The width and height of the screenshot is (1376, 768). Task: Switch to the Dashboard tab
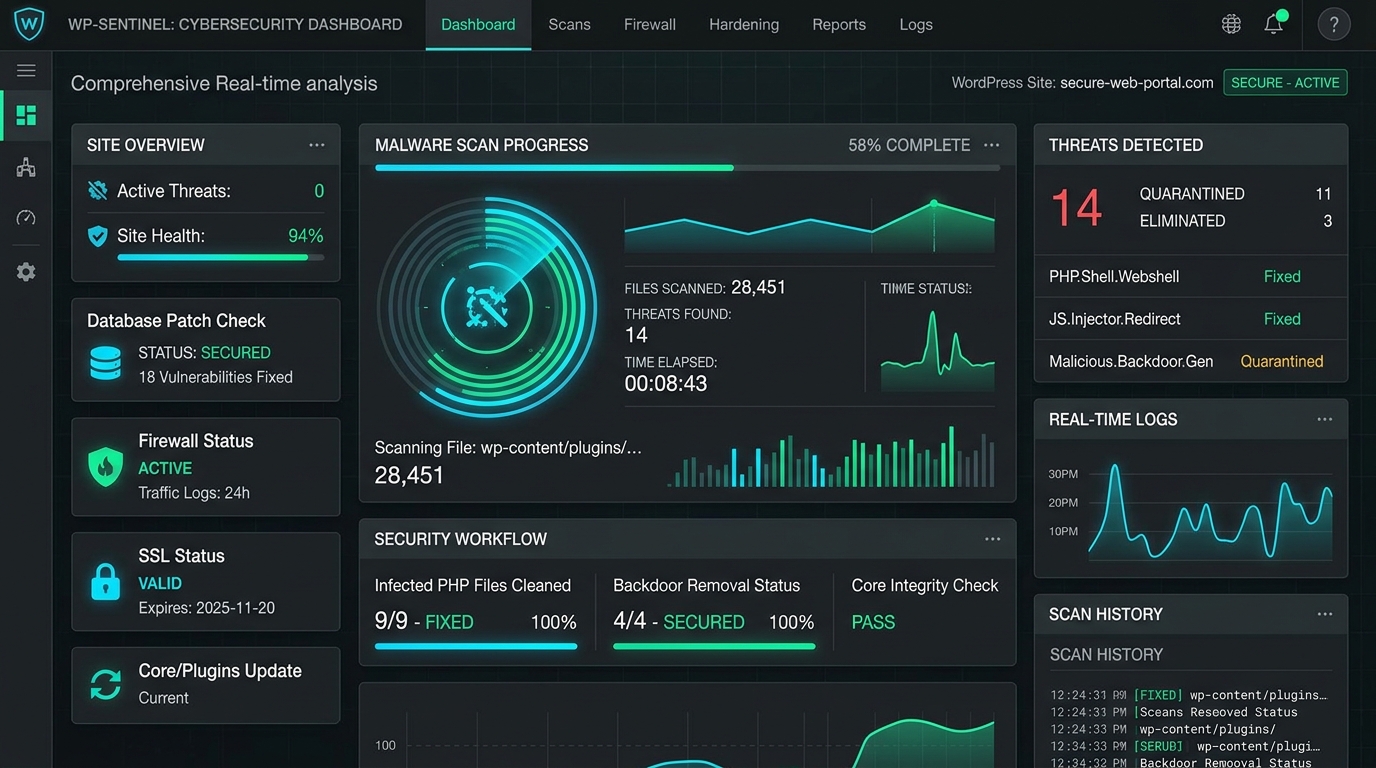(478, 24)
